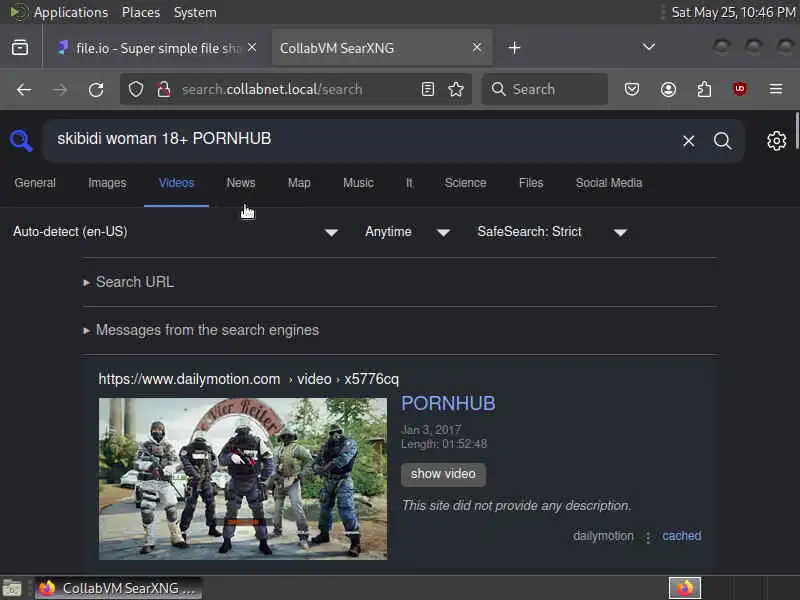
Task: Clear the search query with X
Action: (x=688, y=141)
